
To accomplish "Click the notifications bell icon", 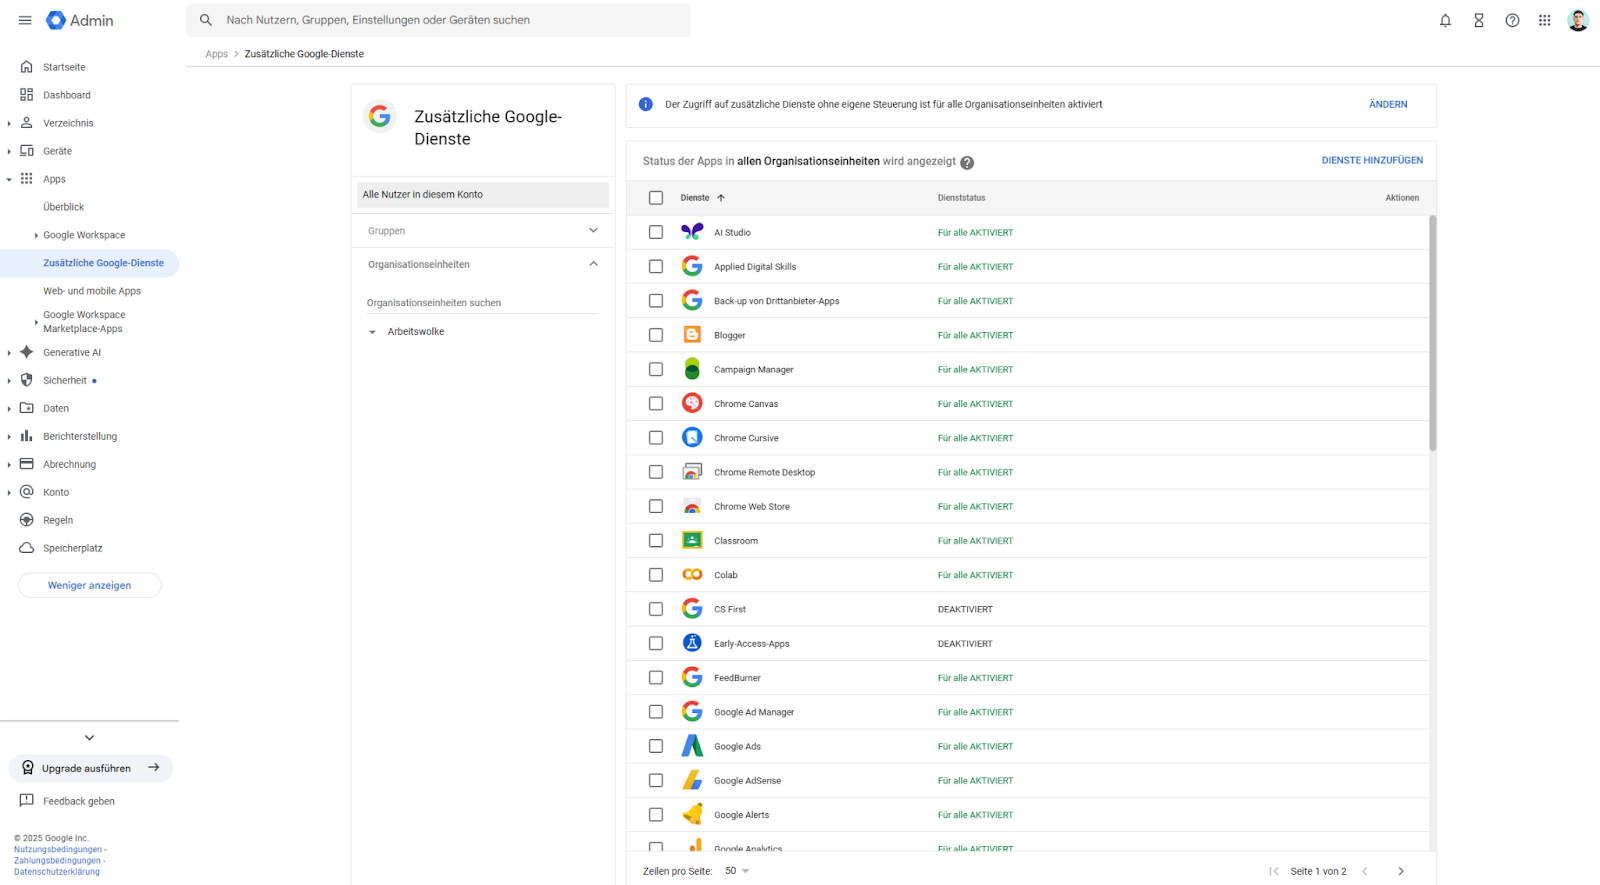I will tap(1445, 20).
